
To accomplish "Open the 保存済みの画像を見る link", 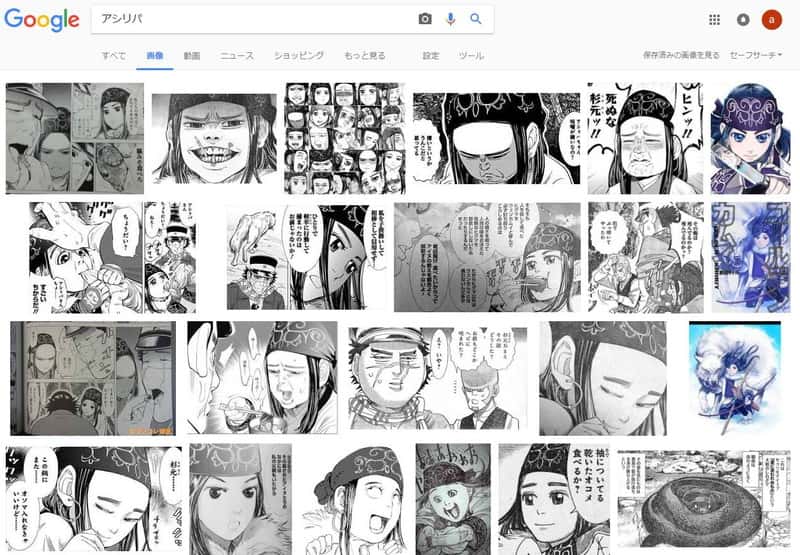I will pyautogui.click(x=681, y=55).
